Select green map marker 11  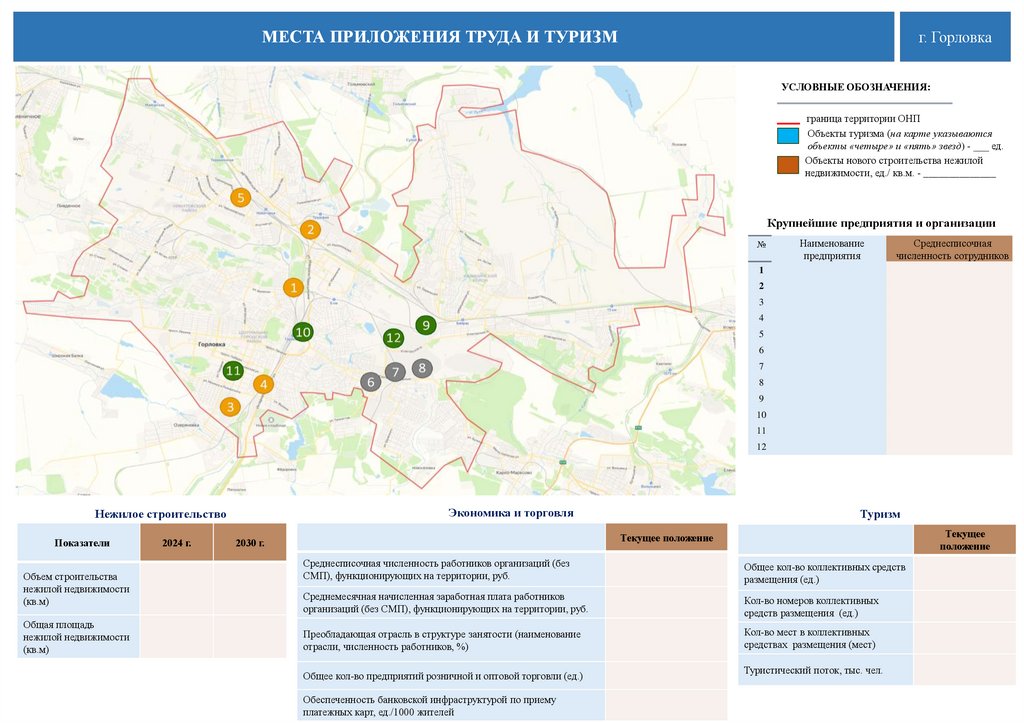point(233,370)
